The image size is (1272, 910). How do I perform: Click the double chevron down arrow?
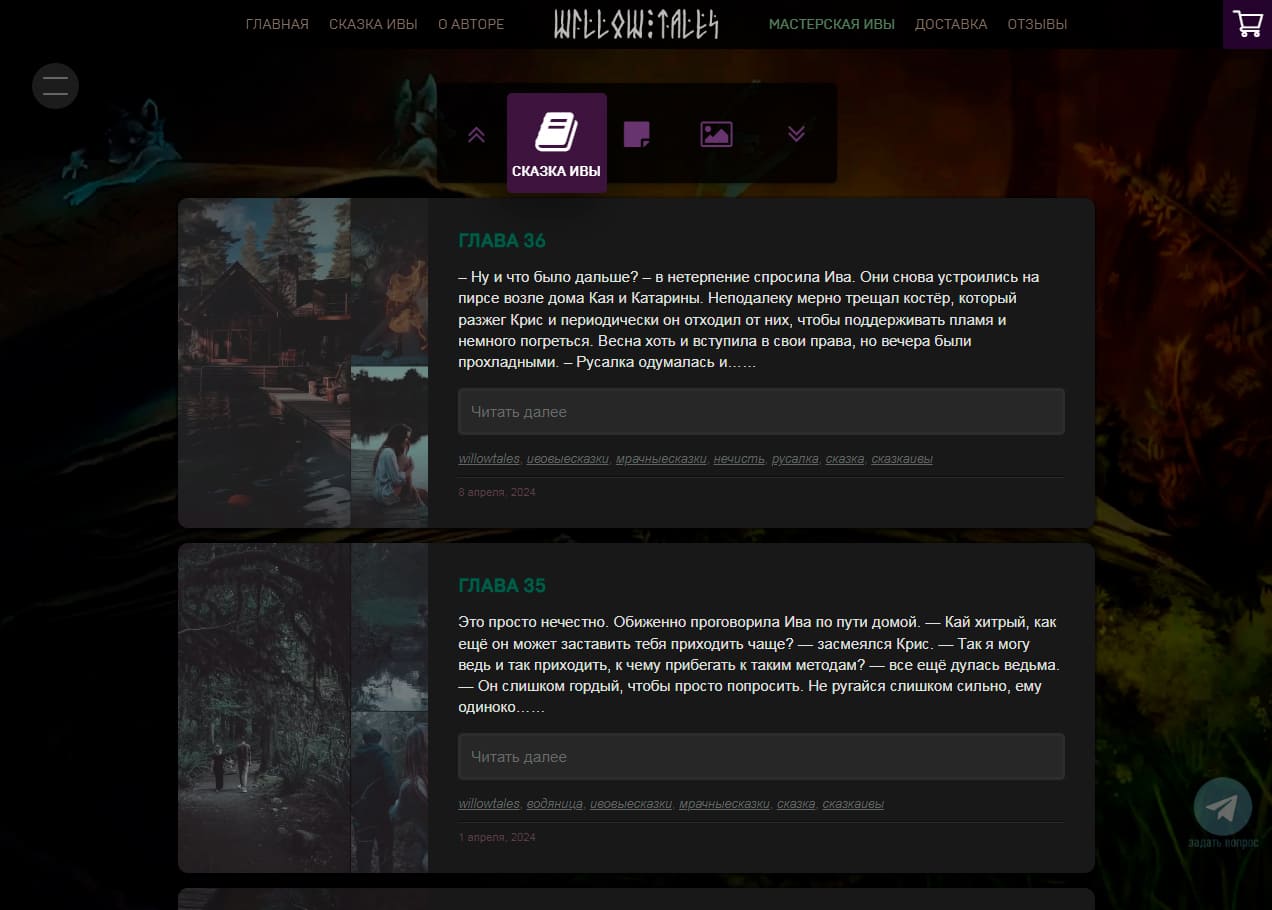click(796, 134)
